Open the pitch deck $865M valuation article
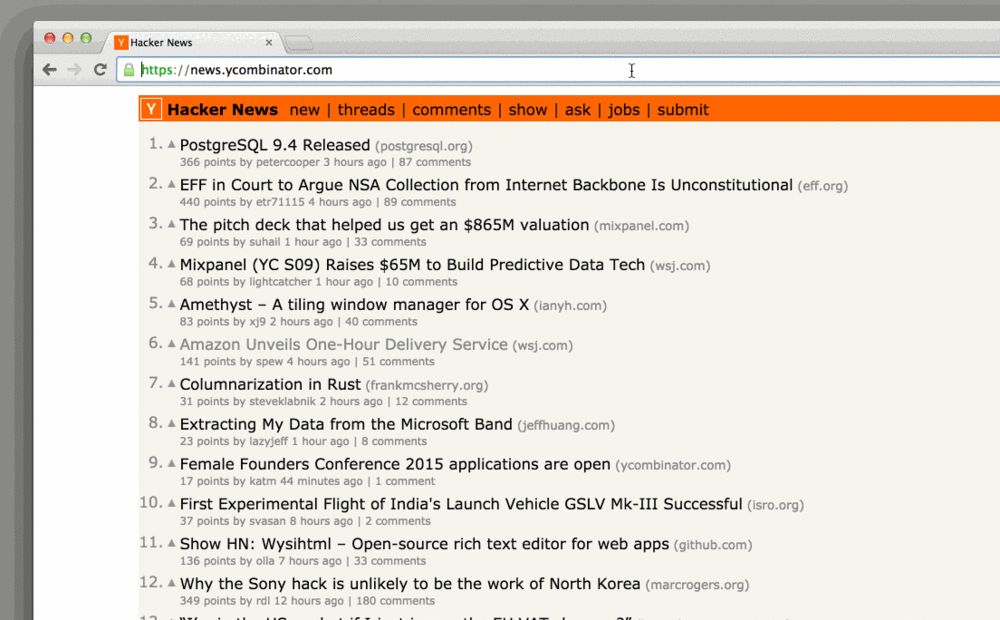The width and height of the screenshot is (1000, 620). click(x=385, y=225)
